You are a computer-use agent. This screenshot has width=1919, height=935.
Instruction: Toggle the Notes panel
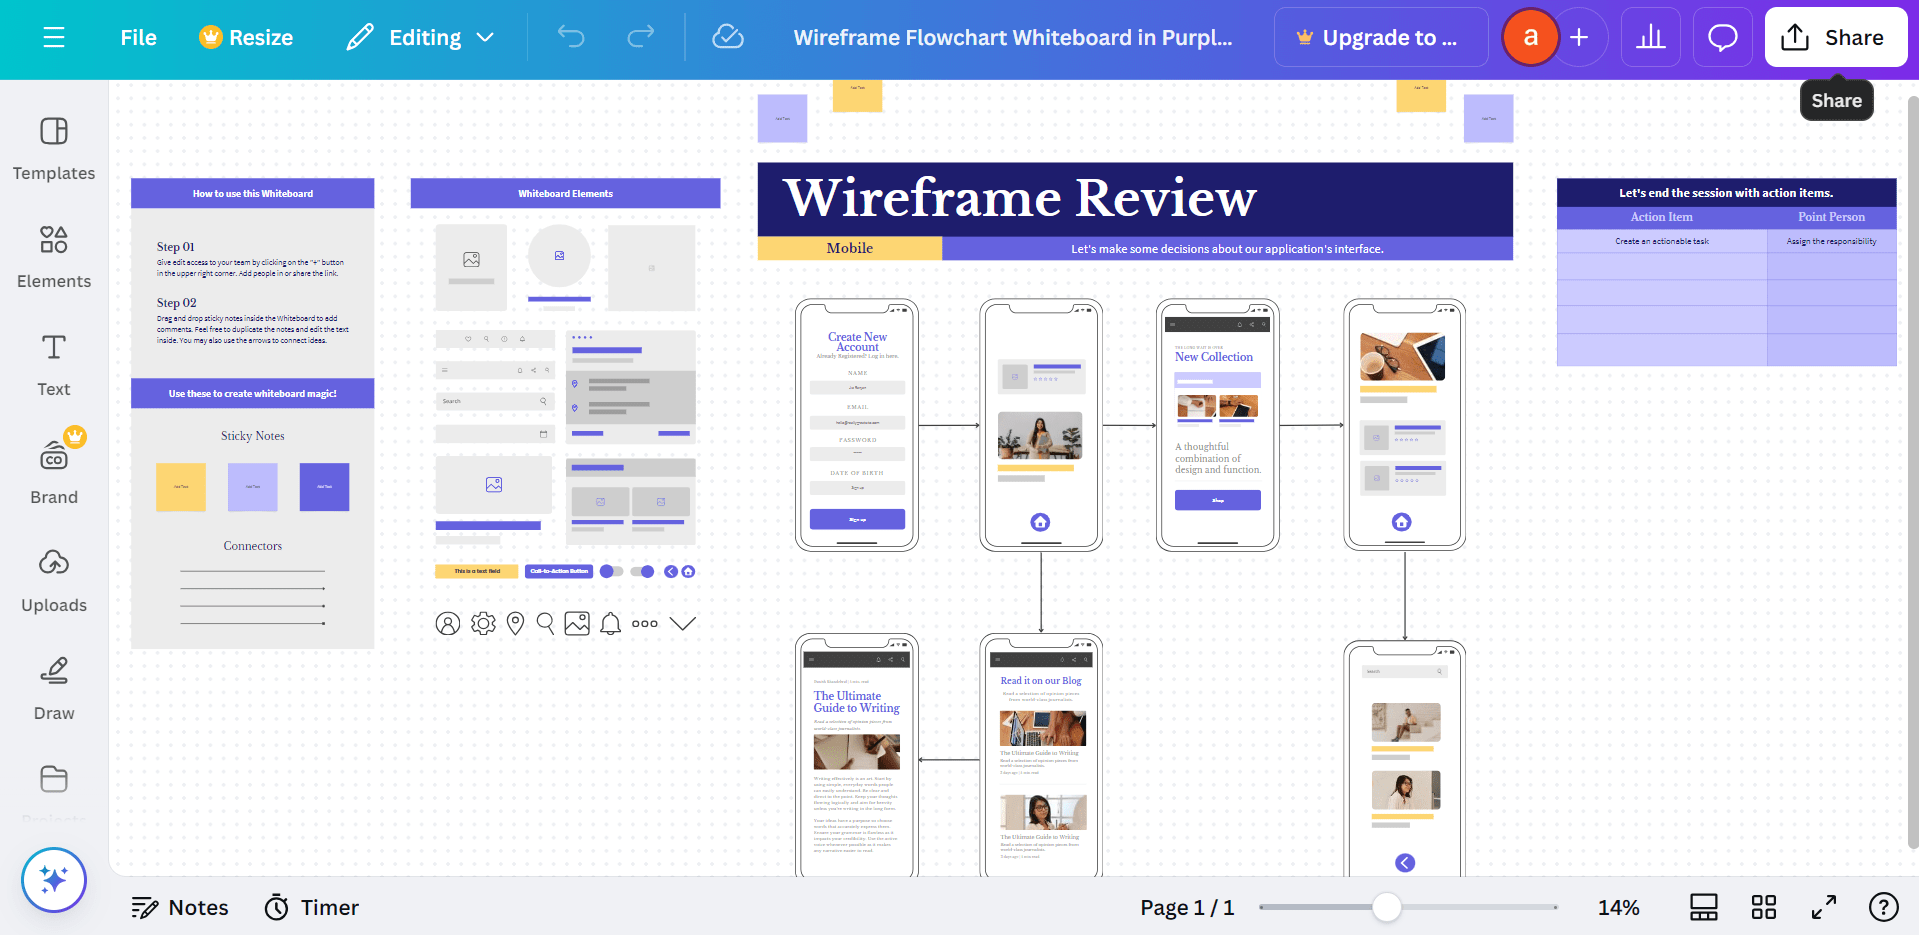180,907
